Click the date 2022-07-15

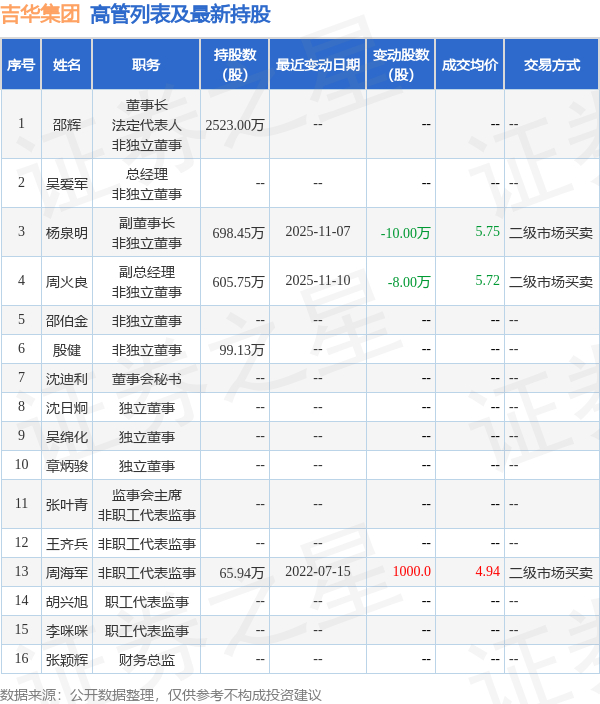tap(318, 571)
